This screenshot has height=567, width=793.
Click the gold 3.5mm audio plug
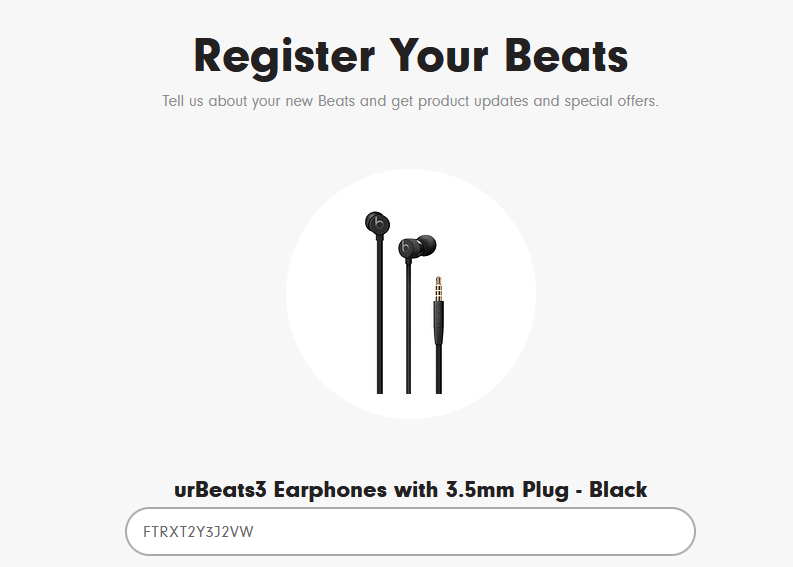pyautogui.click(x=438, y=288)
